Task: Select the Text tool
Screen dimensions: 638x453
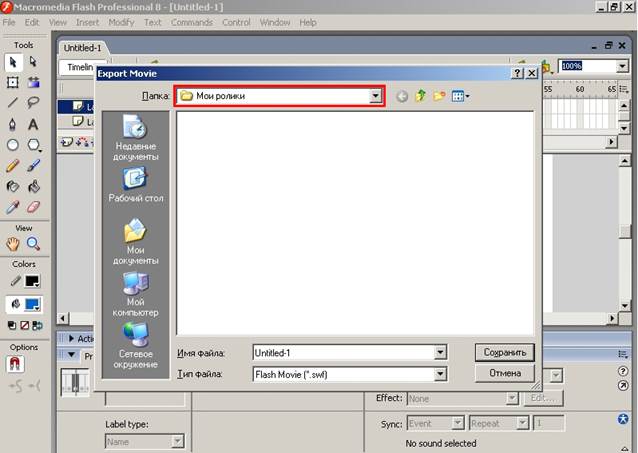Action: tap(33, 124)
